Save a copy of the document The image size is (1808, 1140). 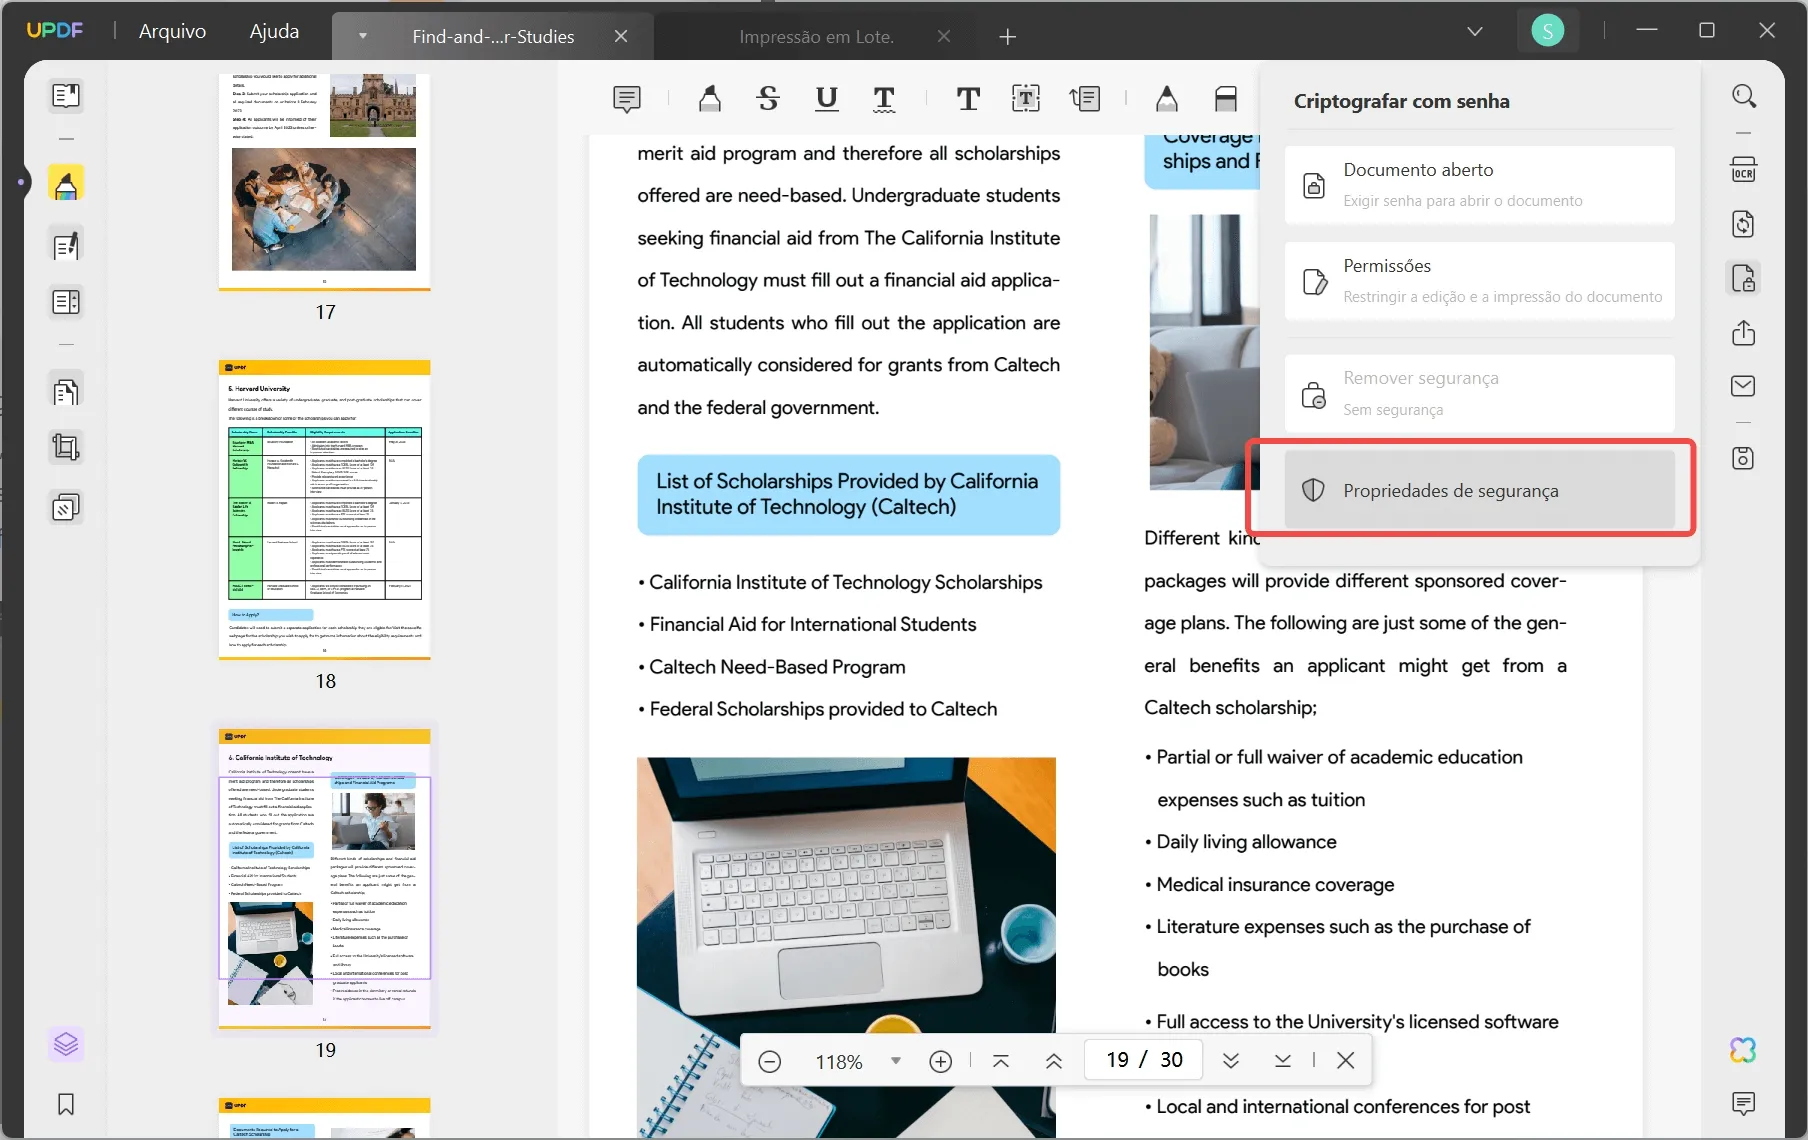(1745, 458)
